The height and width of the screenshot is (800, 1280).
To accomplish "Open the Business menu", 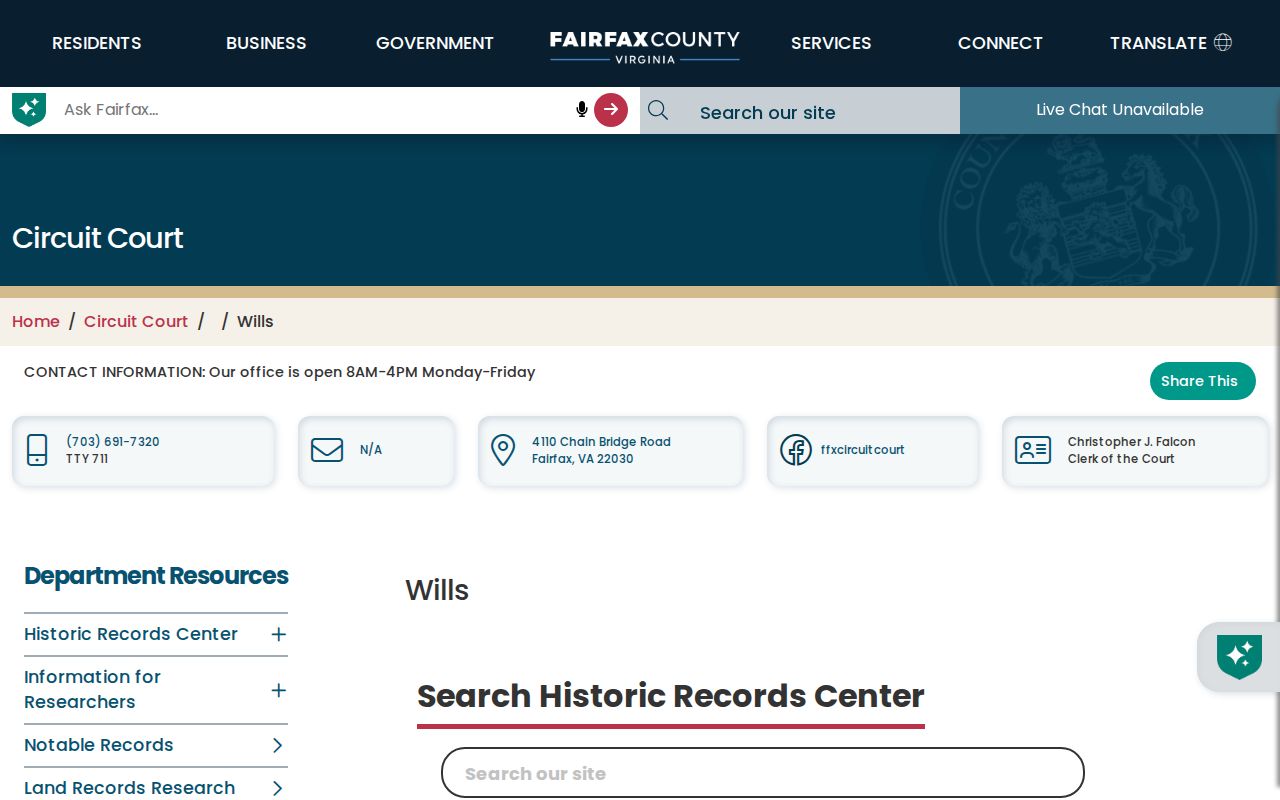I will (266, 43).
